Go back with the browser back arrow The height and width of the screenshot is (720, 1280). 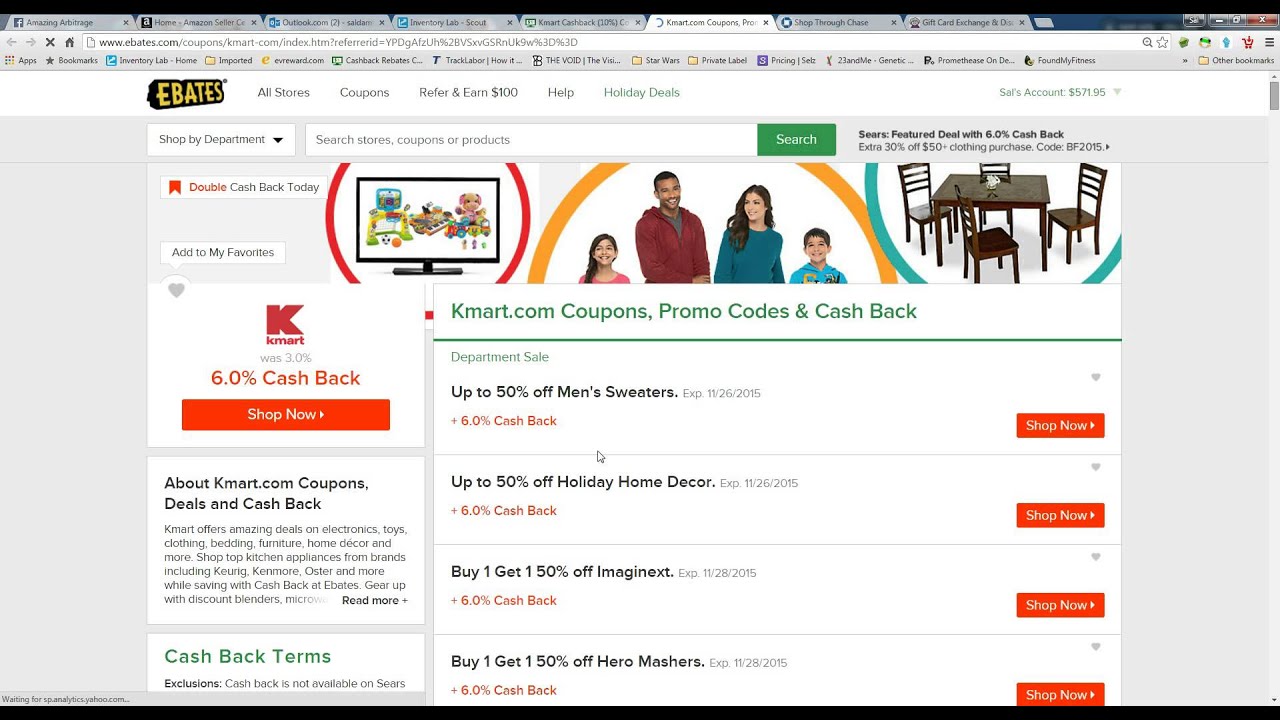[x=11, y=42]
